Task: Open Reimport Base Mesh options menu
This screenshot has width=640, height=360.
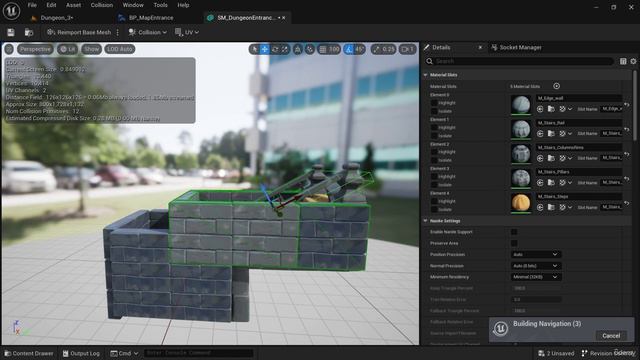Action: coord(118,32)
